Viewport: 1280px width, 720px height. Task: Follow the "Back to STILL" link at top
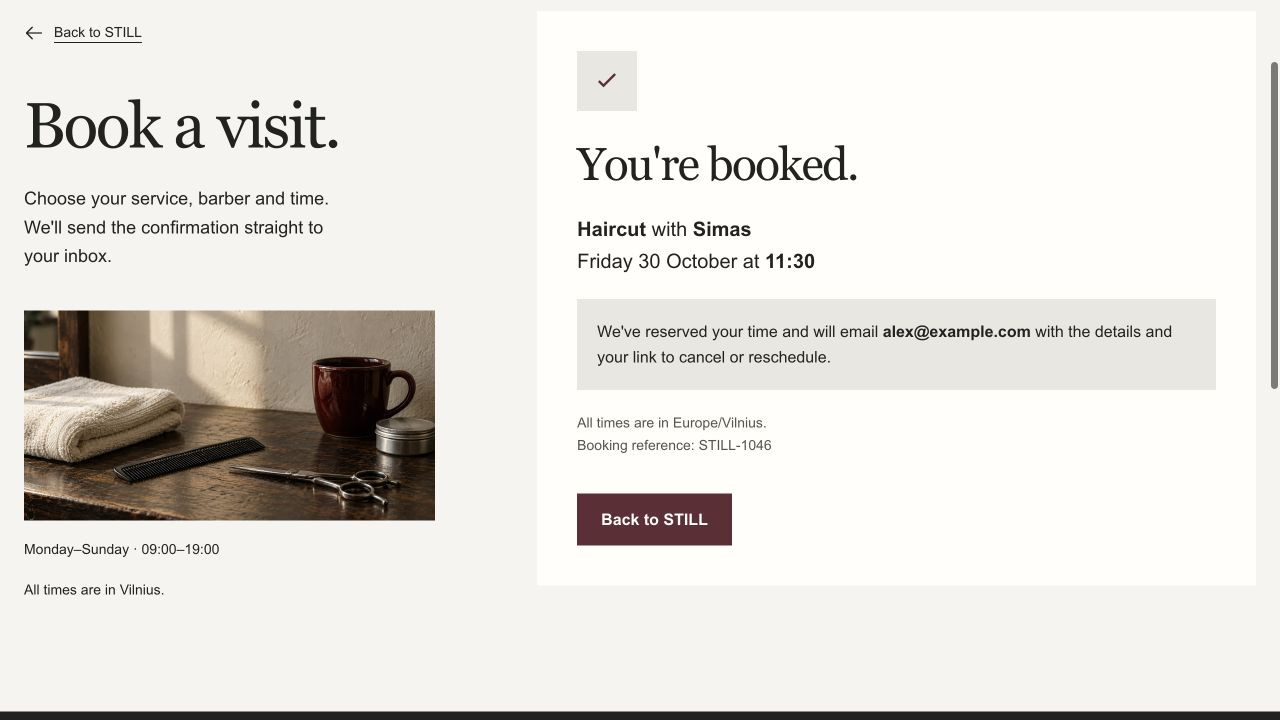coord(97,33)
